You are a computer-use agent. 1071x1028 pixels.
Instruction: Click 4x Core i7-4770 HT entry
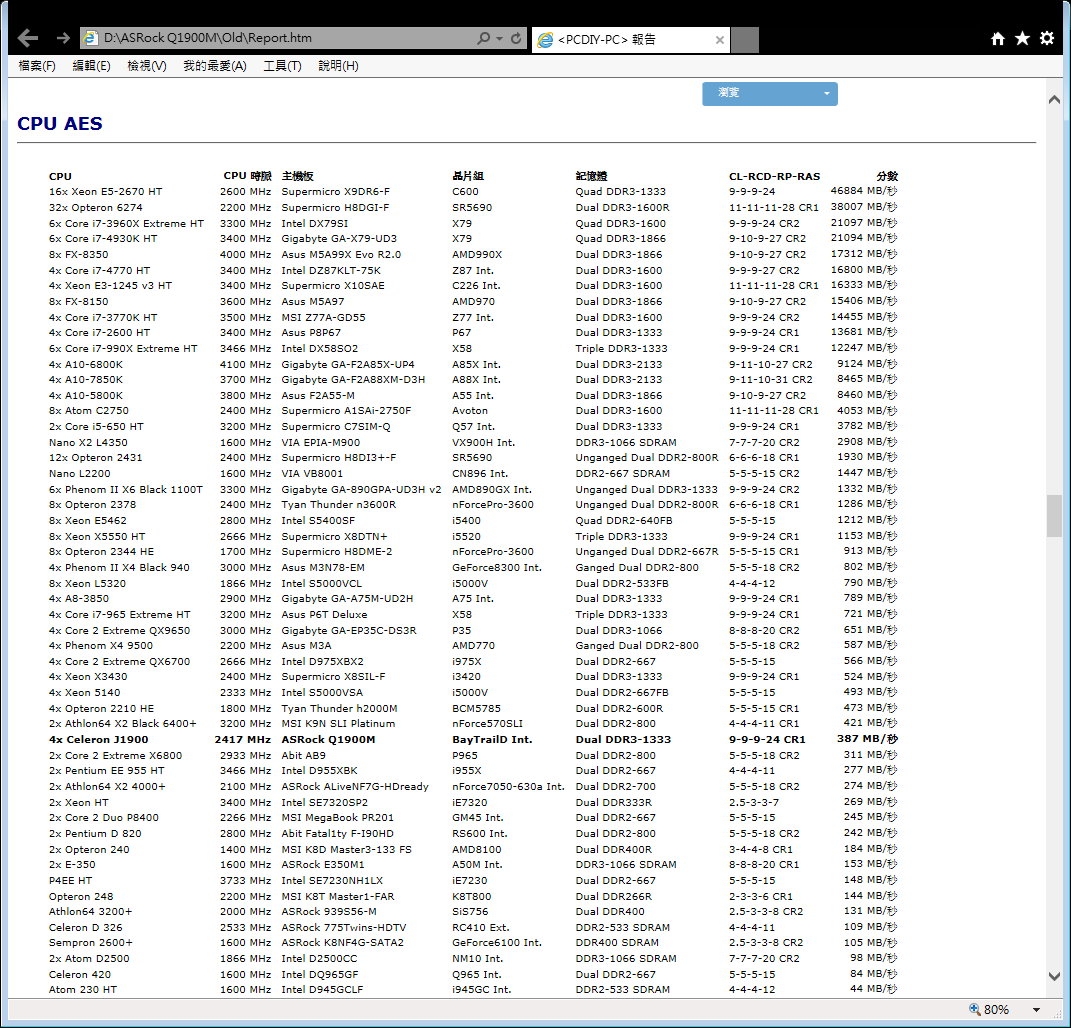tap(100, 270)
